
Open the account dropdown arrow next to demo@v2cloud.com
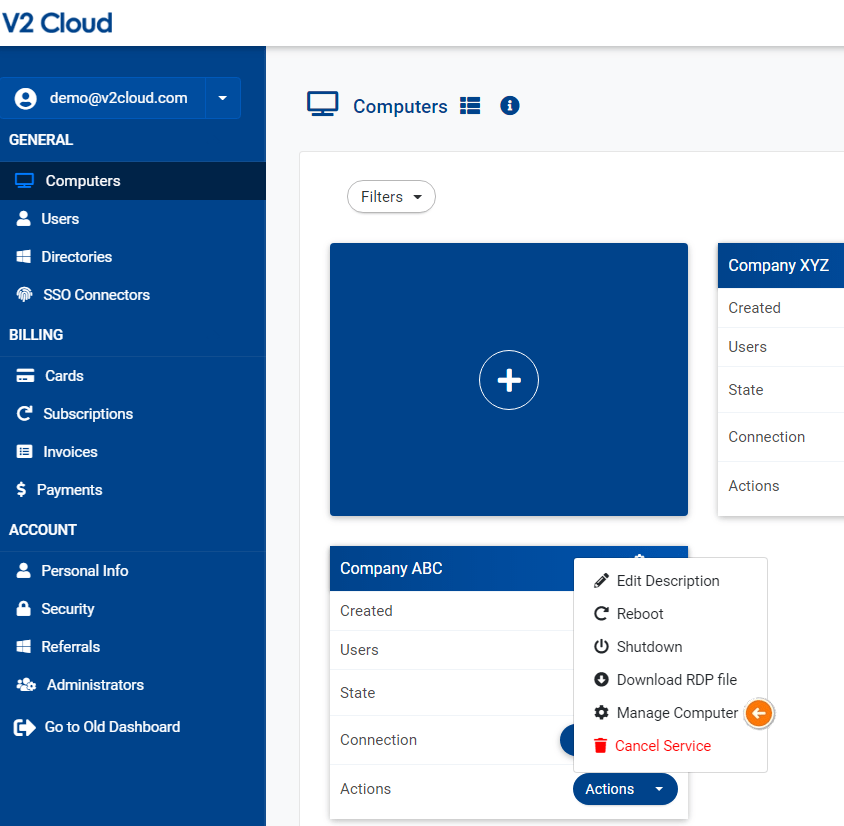coord(222,98)
